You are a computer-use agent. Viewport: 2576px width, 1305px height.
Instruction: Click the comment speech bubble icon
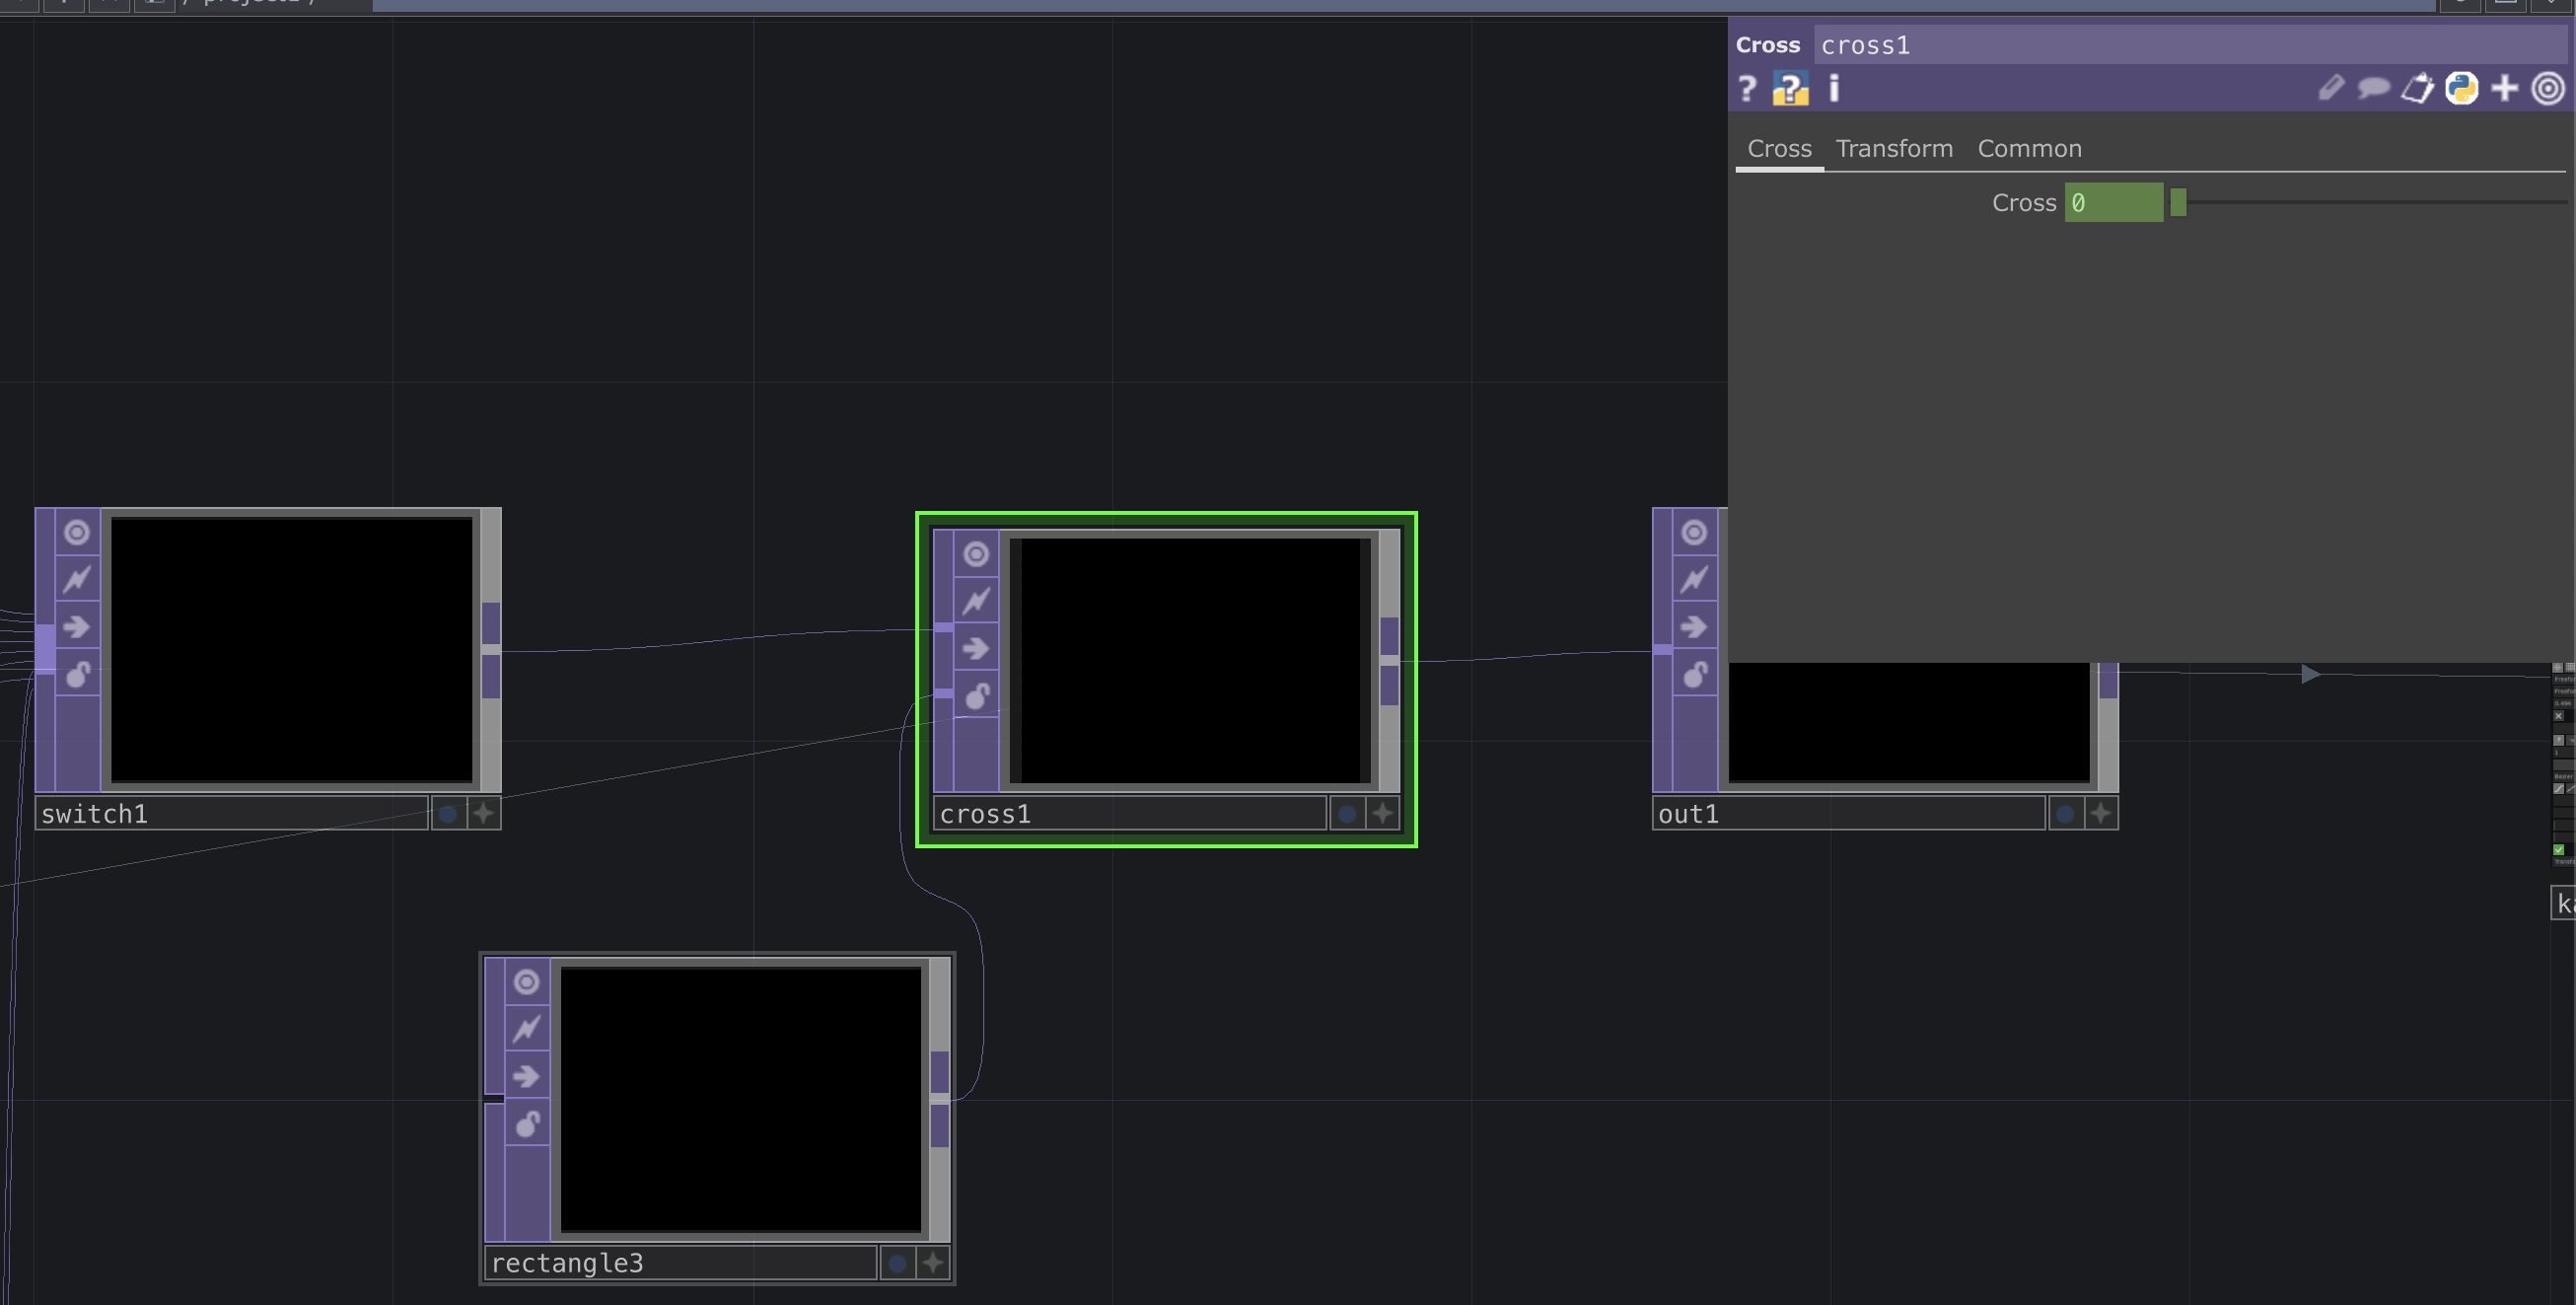pyautogui.click(x=2373, y=89)
